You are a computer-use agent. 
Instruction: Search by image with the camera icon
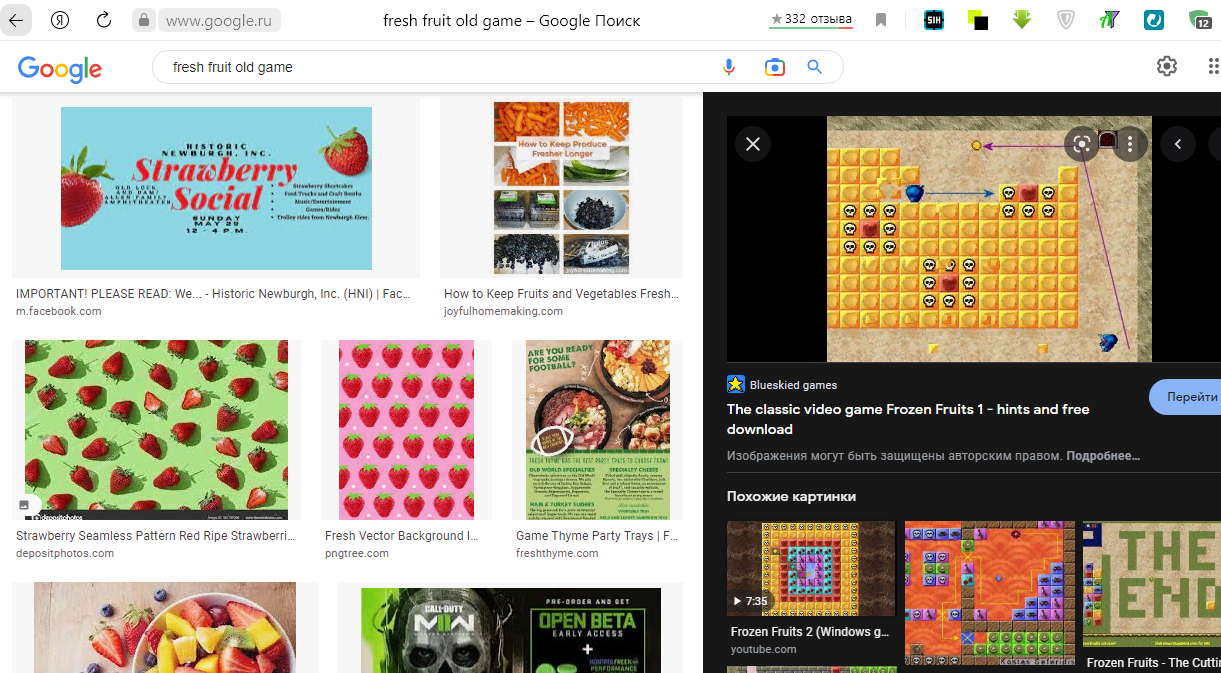[774, 67]
